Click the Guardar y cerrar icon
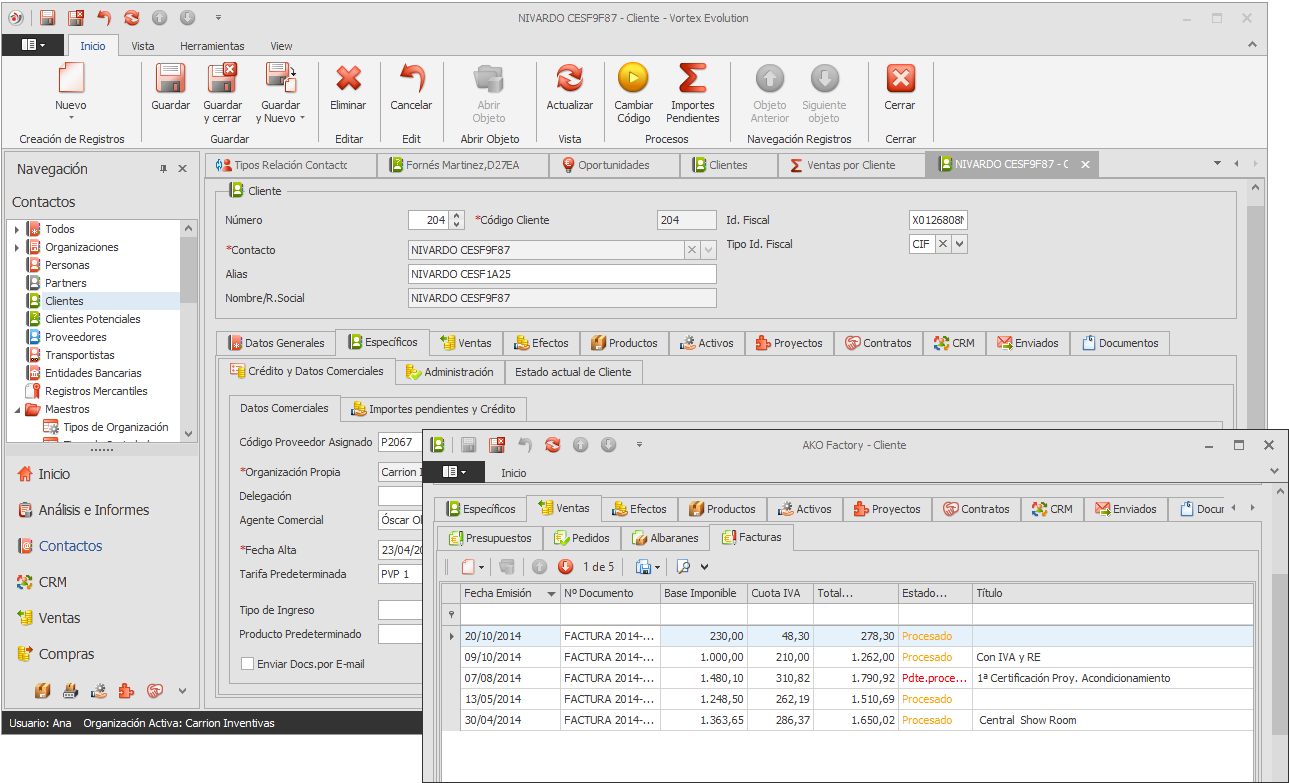The height and width of the screenshot is (783, 1289). (x=222, y=80)
